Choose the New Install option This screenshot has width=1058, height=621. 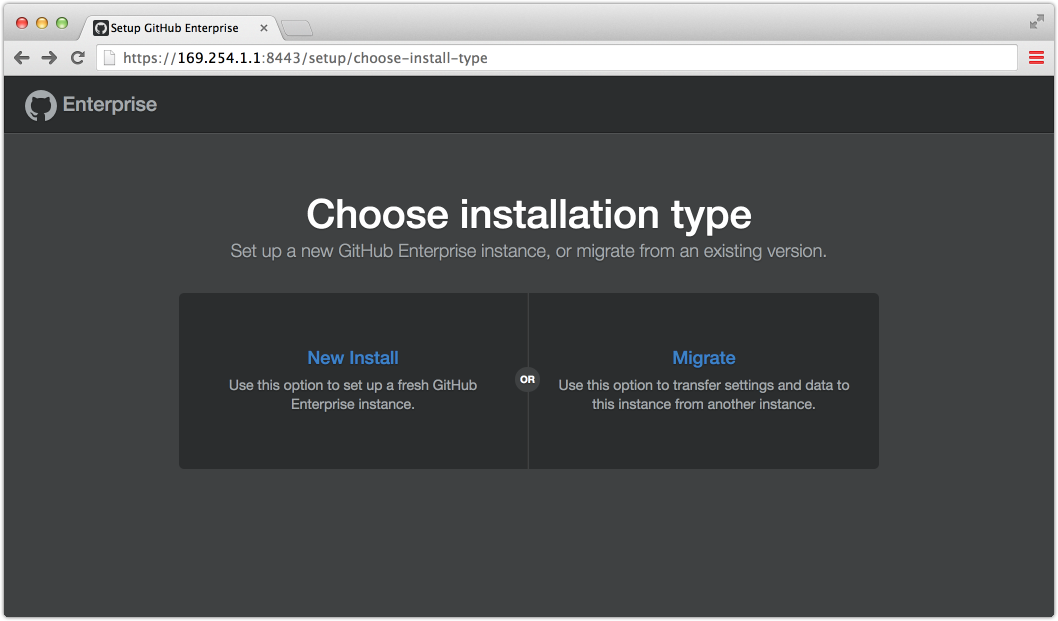click(x=353, y=358)
